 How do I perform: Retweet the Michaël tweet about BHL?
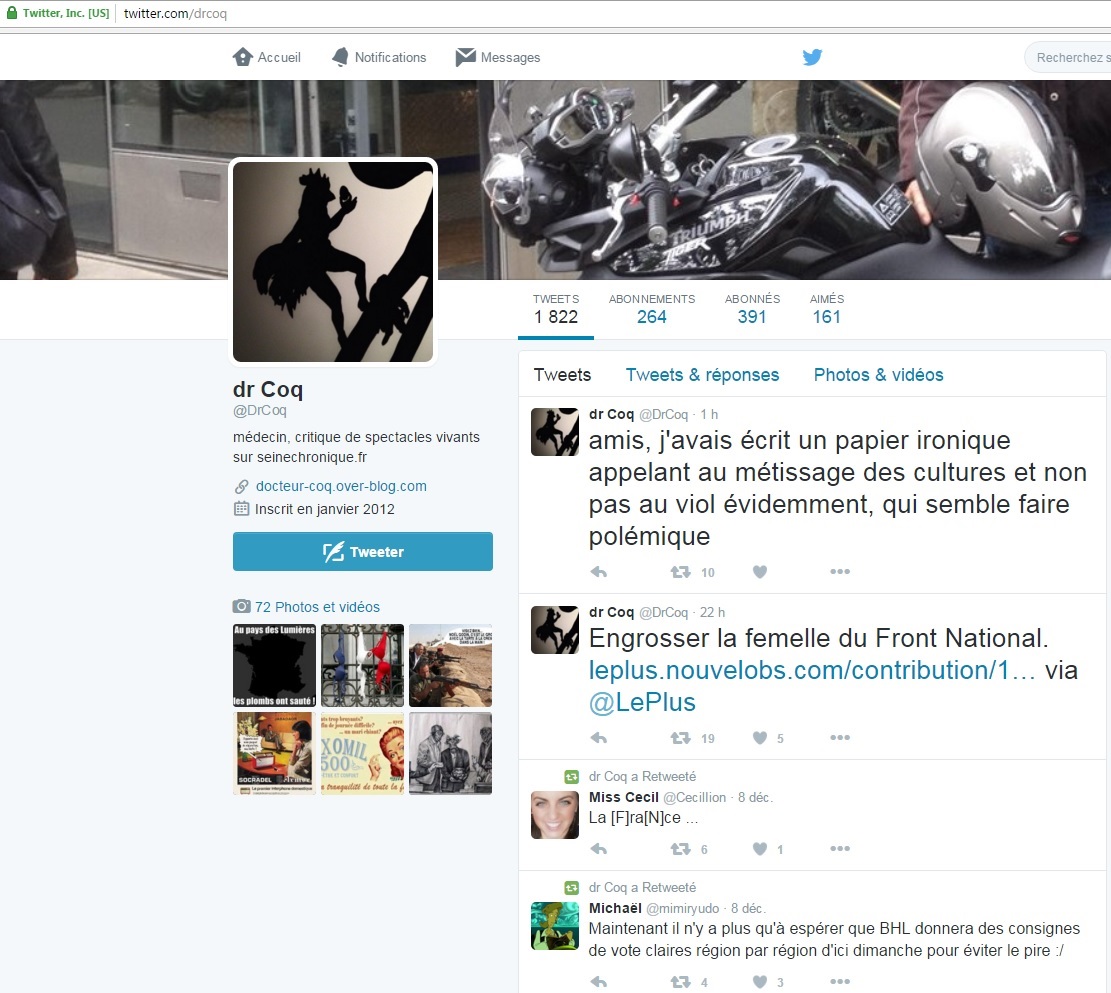click(680, 982)
